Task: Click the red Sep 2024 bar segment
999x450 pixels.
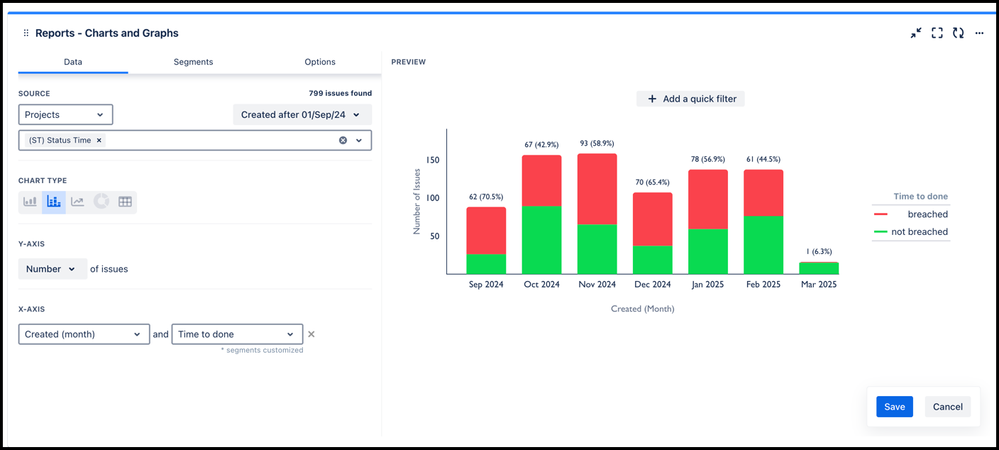Action: 486,231
